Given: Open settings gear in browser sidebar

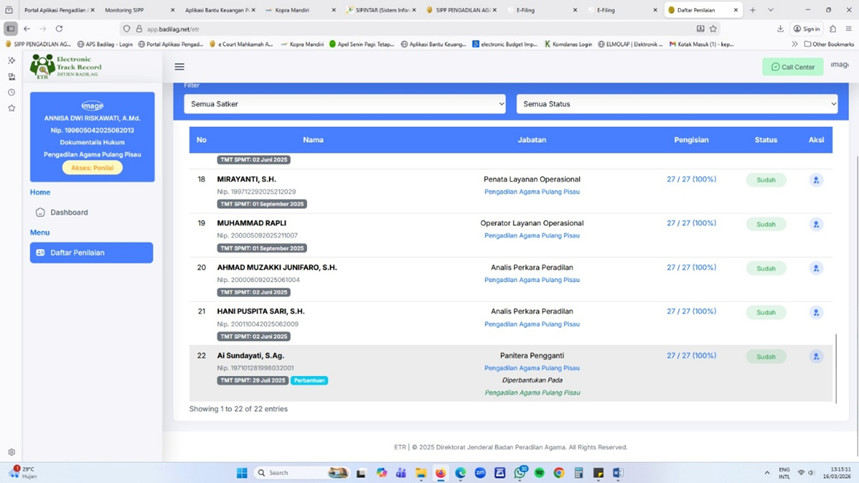Looking at the screenshot, I should pos(11,452).
